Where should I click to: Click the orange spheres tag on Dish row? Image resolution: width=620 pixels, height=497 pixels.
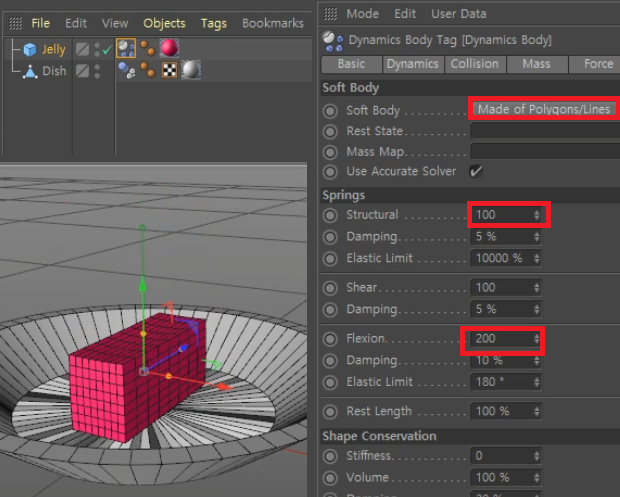pos(147,70)
